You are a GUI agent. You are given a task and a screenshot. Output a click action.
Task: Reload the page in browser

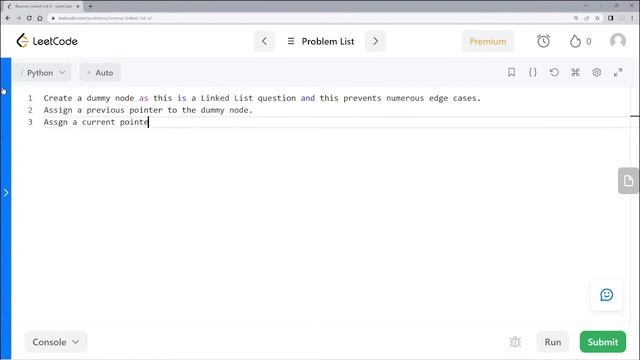click(x=29, y=18)
